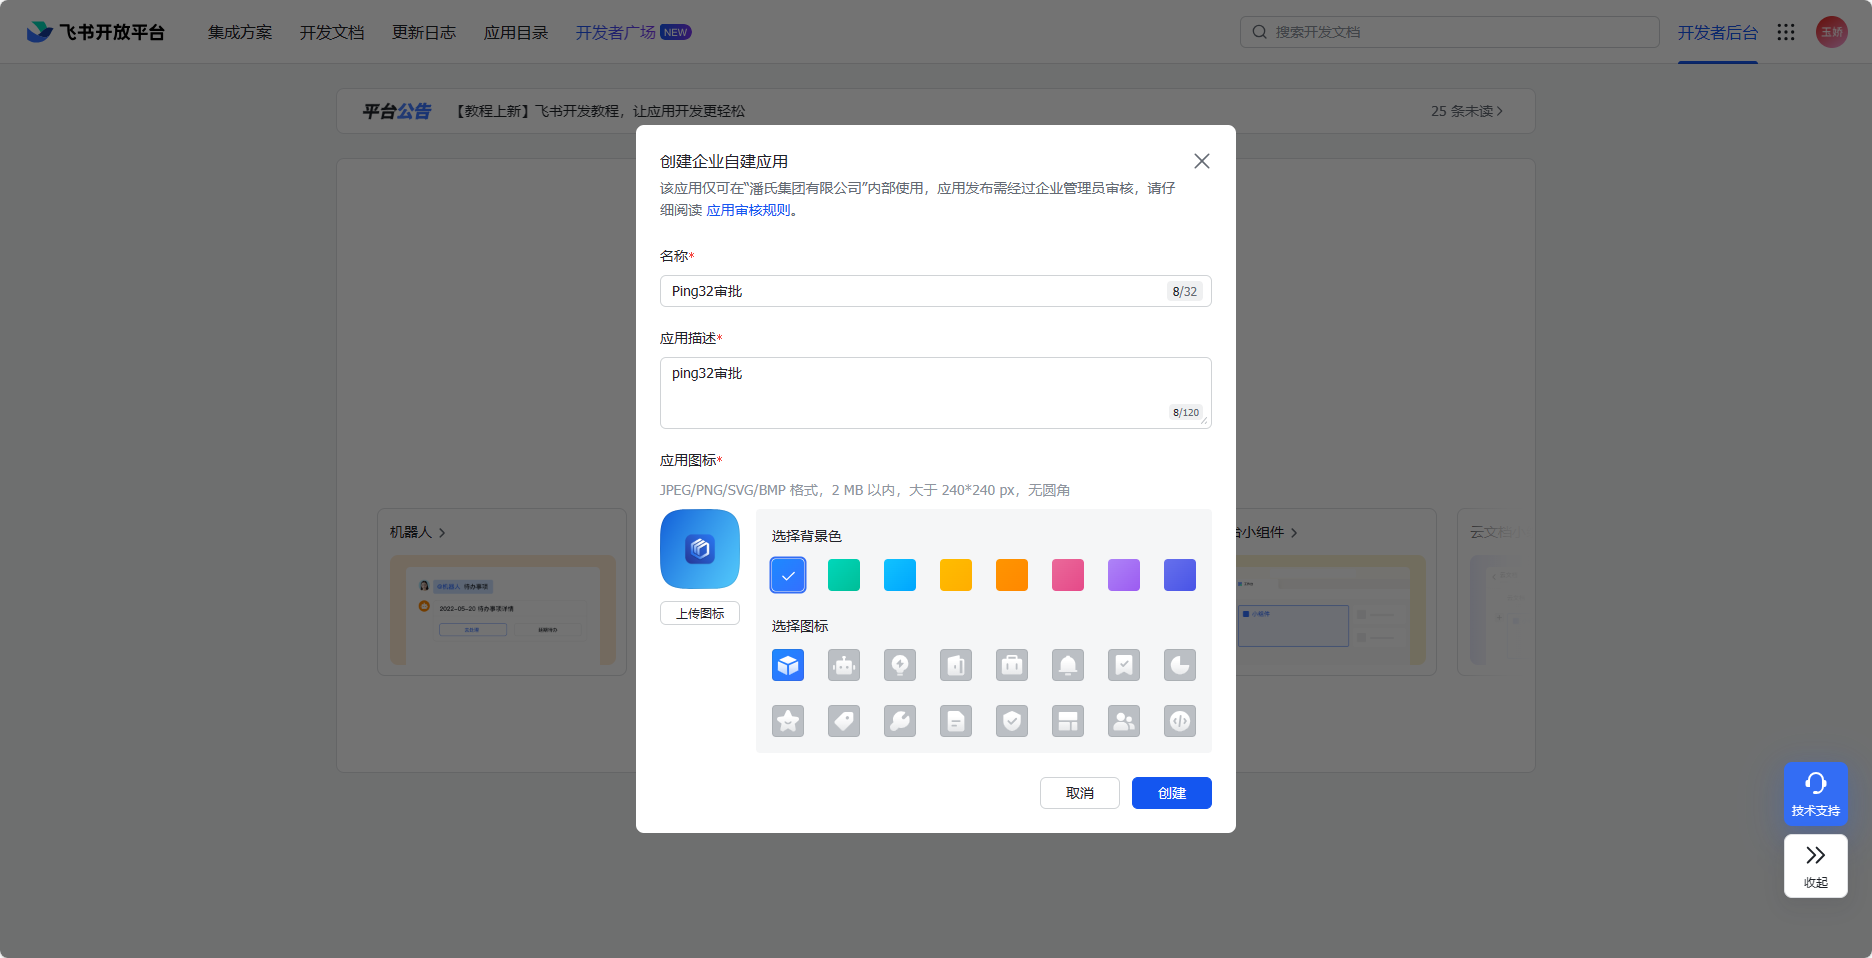Open the 开发者广场 menu
This screenshot has height=958, width=1872.
click(633, 32)
